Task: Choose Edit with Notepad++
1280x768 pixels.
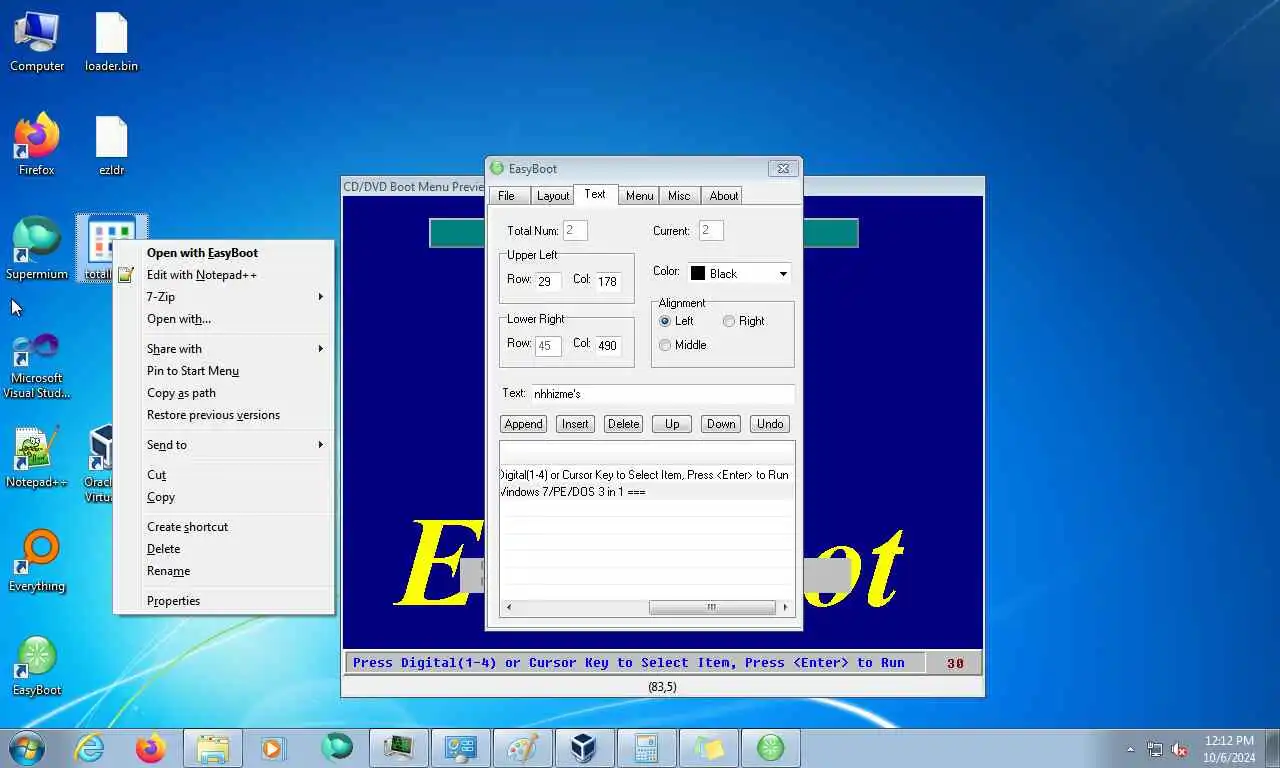Action: click(224, 275)
